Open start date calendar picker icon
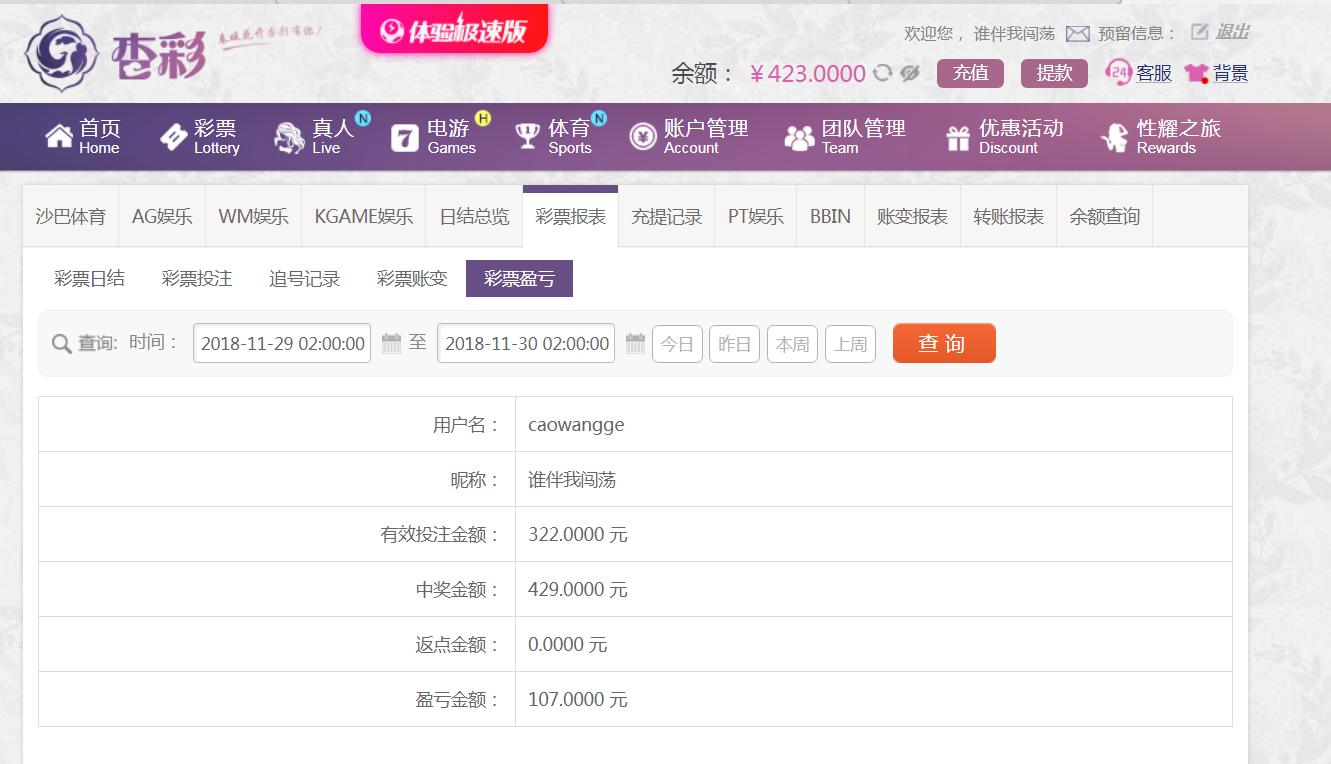The width and height of the screenshot is (1331, 764). 391,343
